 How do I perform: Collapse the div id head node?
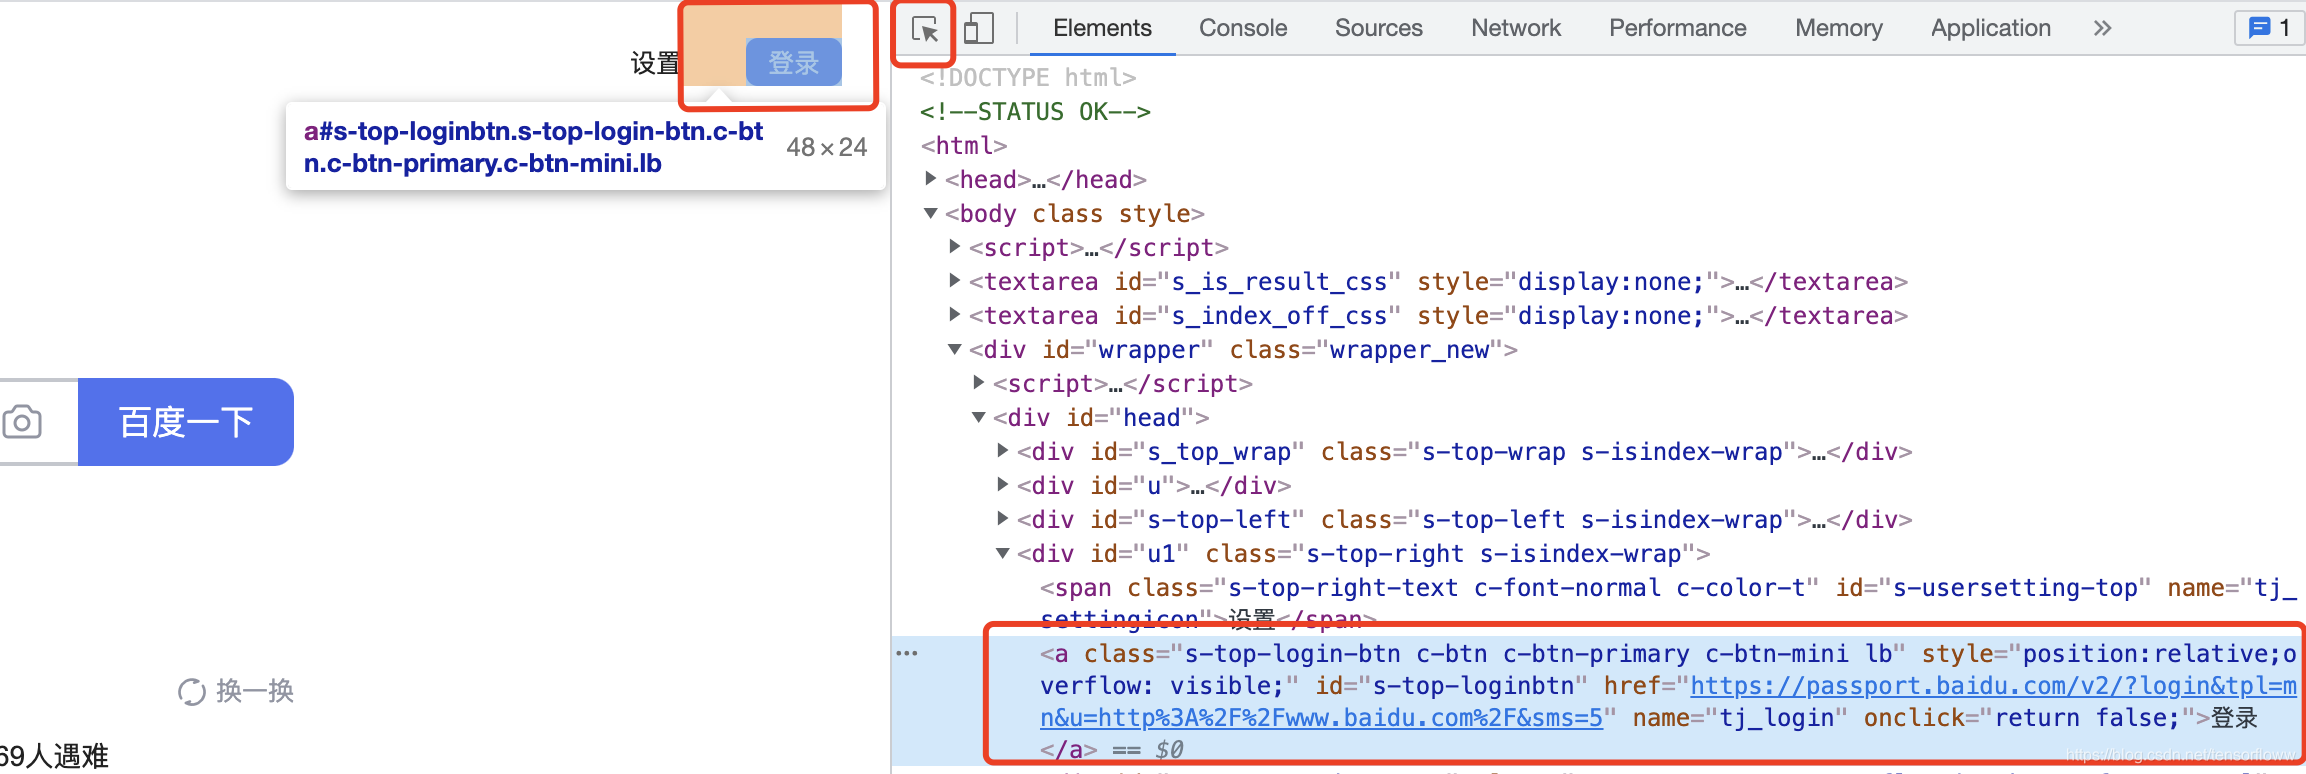click(x=979, y=417)
